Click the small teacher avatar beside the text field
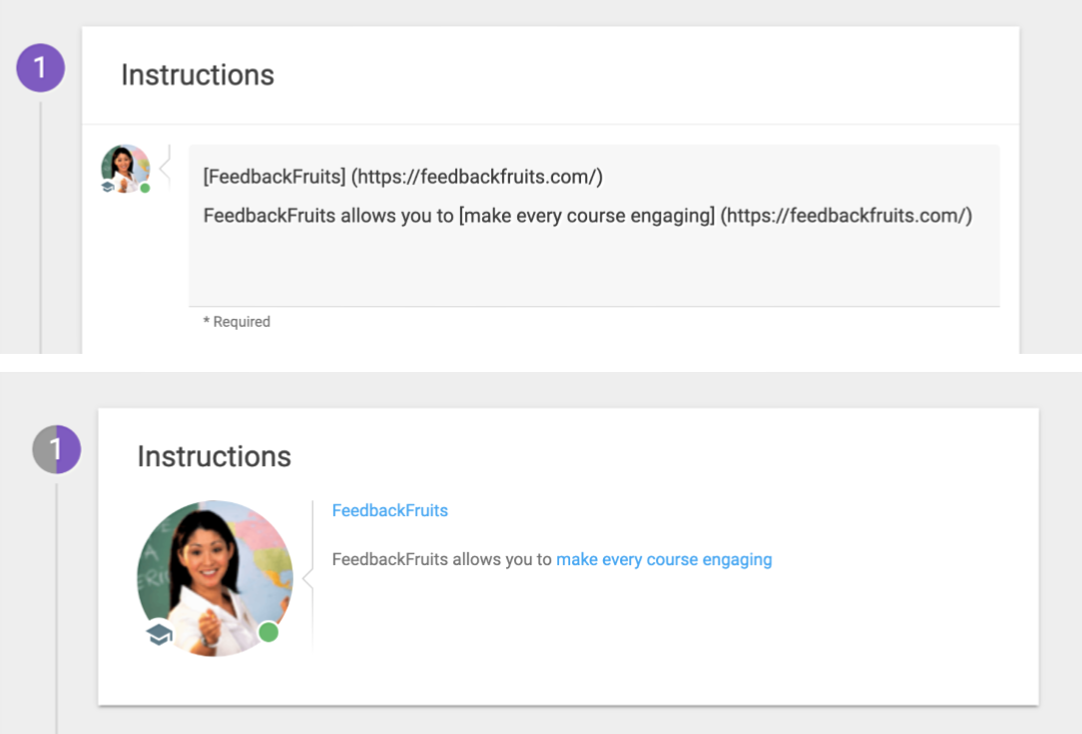The height and width of the screenshot is (734, 1082). [x=126, y=169]
